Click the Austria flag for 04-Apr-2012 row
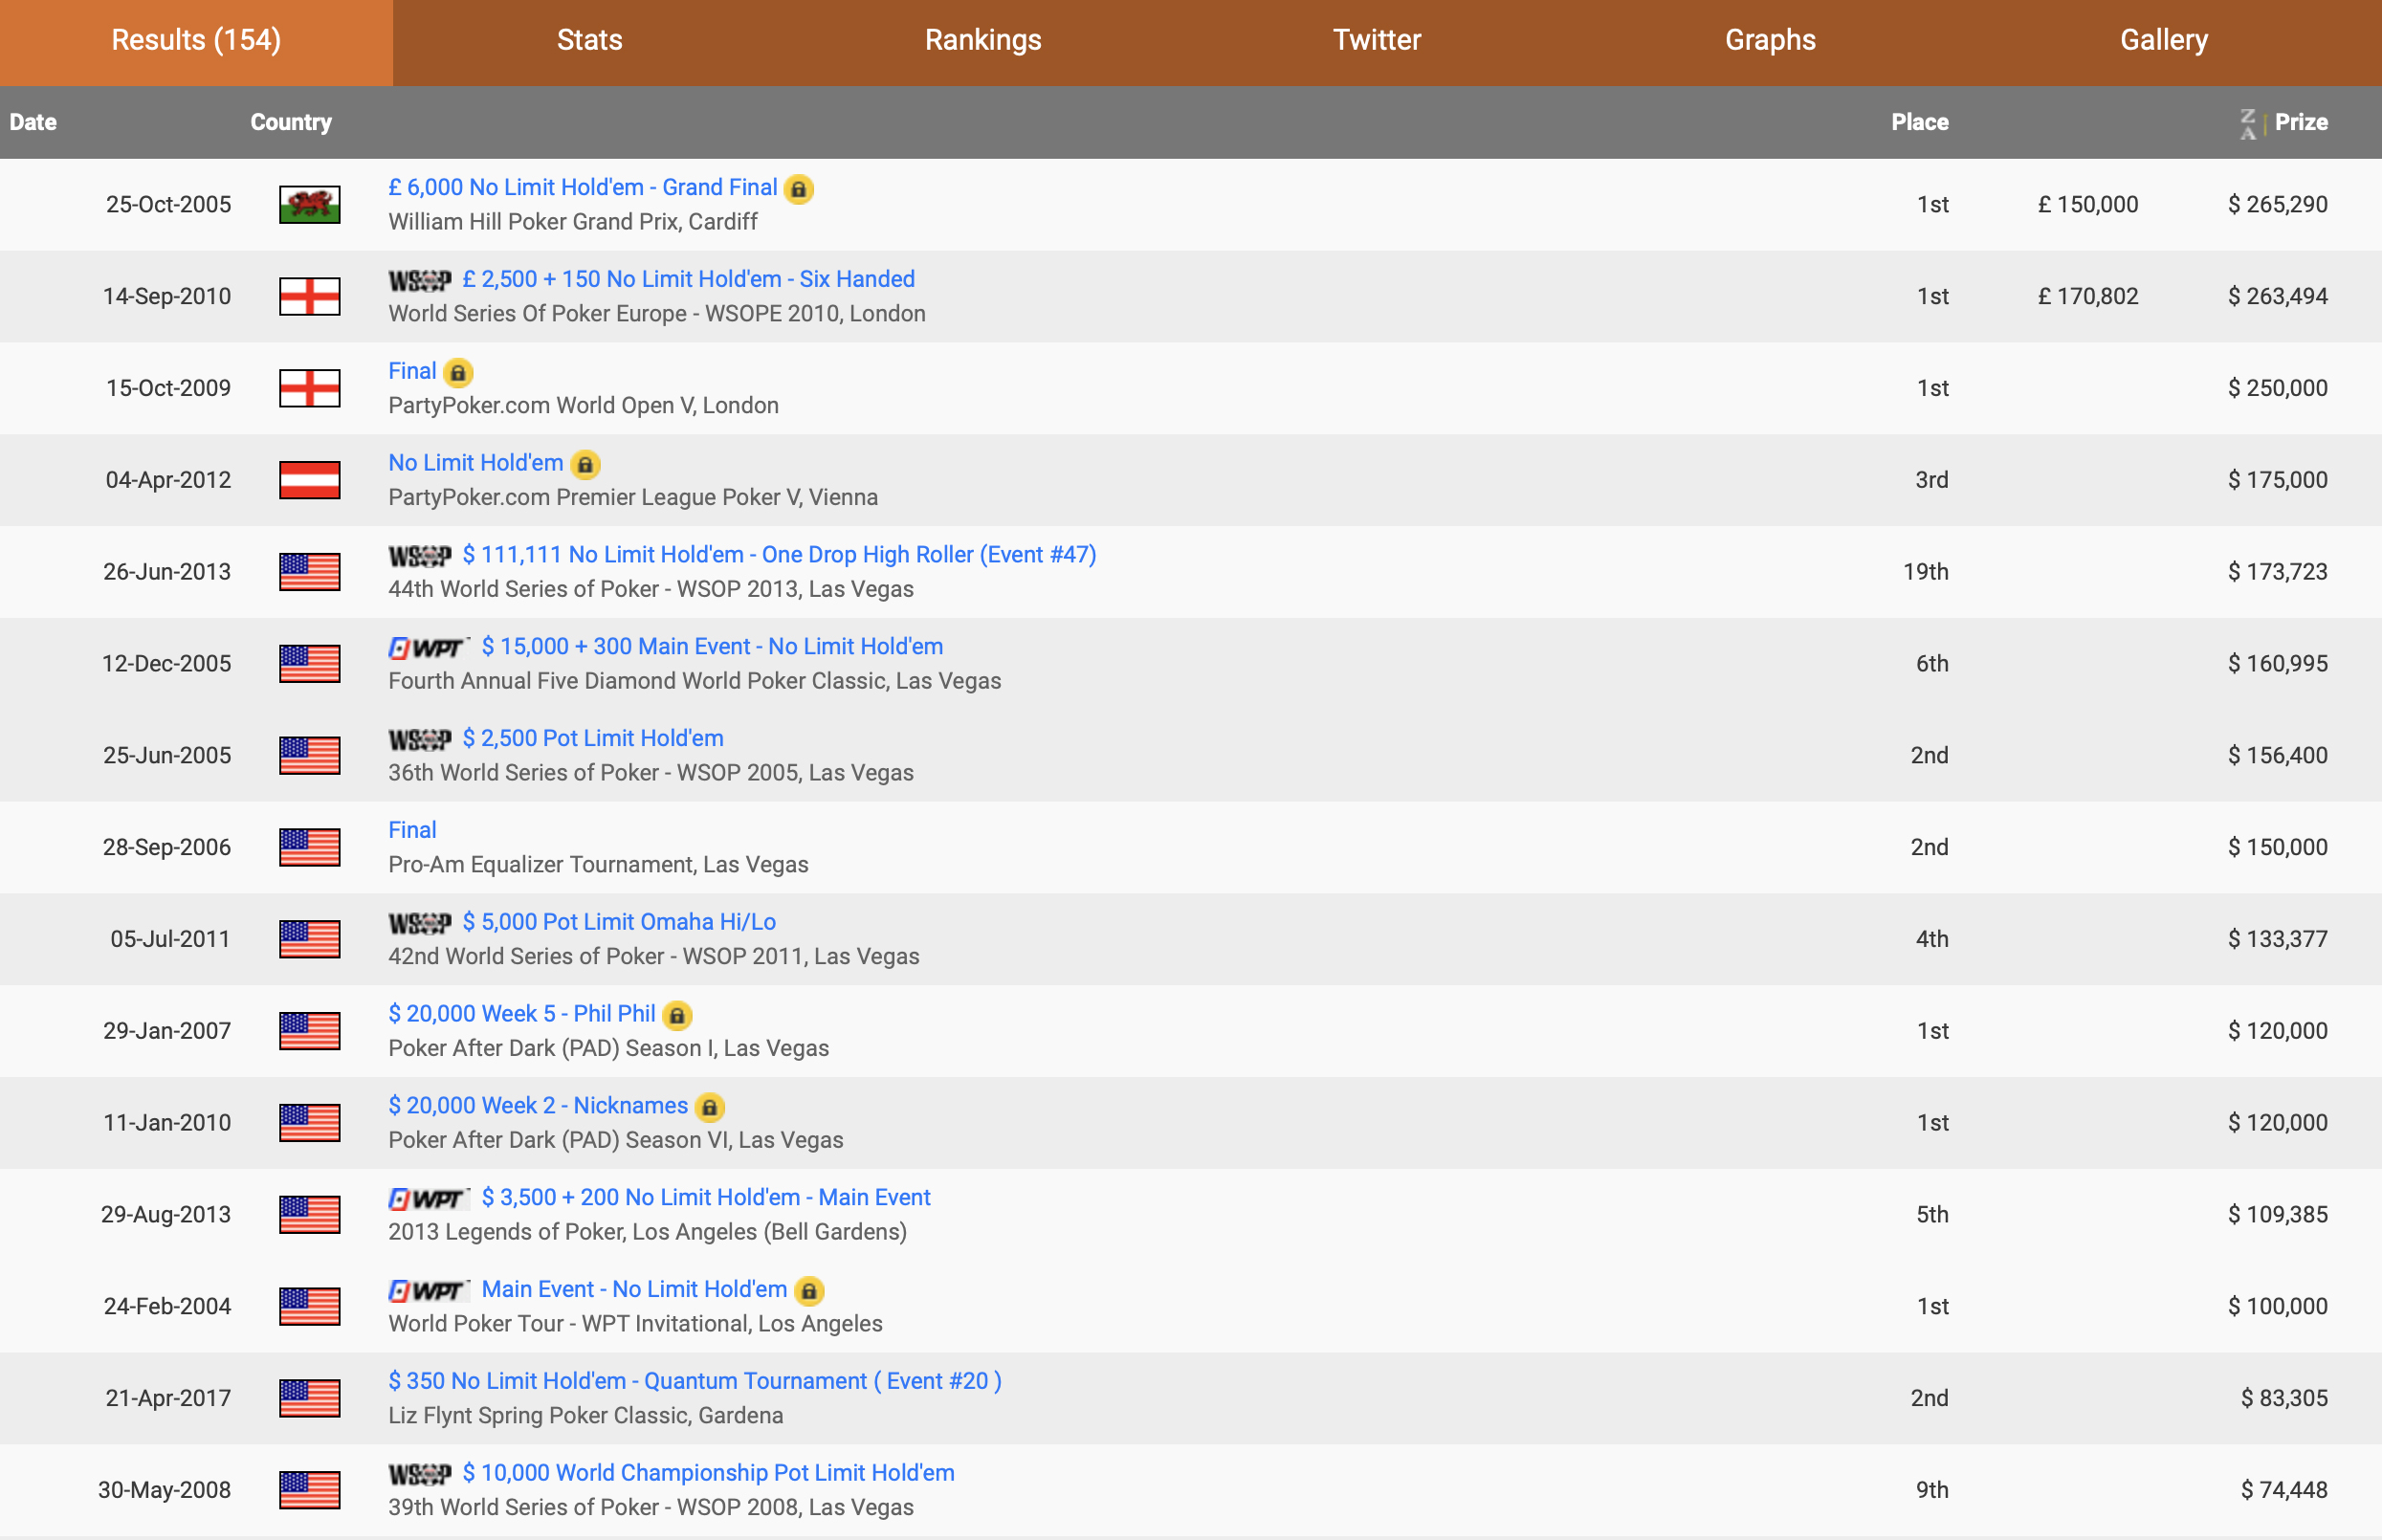This screenshot has height=1540, width=2382. point(309,480)
